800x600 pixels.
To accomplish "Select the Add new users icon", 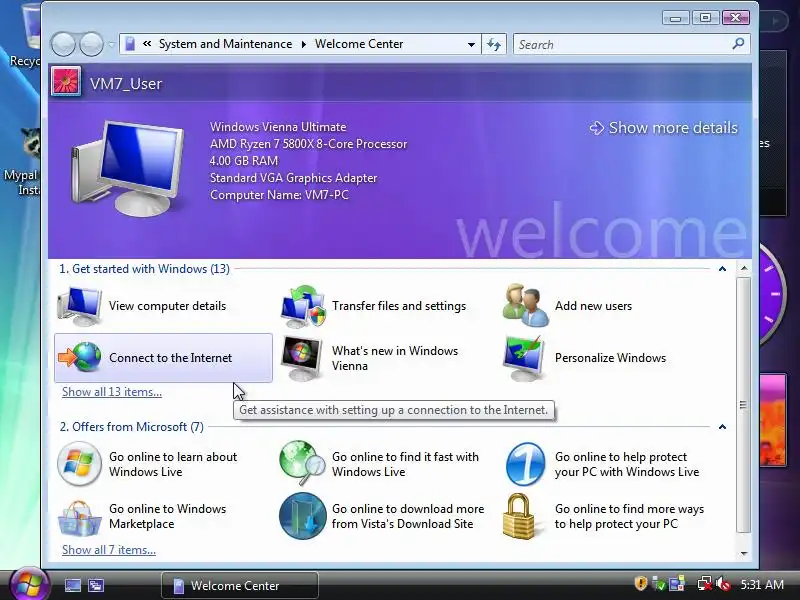I will 526,305.
